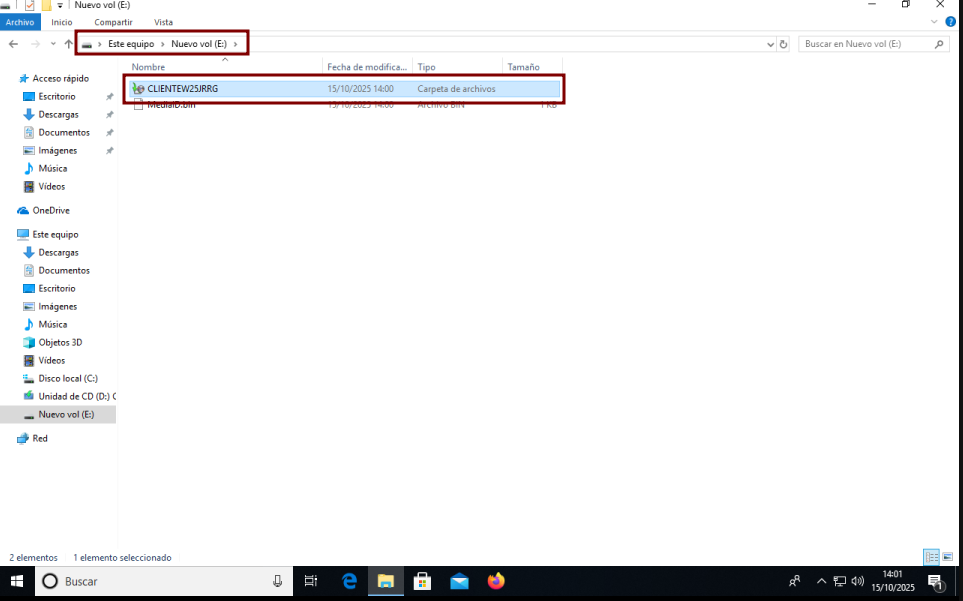Viewport: 963px width, 601px height.
Task: Open the network status tray icon
Action: pos(840,581)
